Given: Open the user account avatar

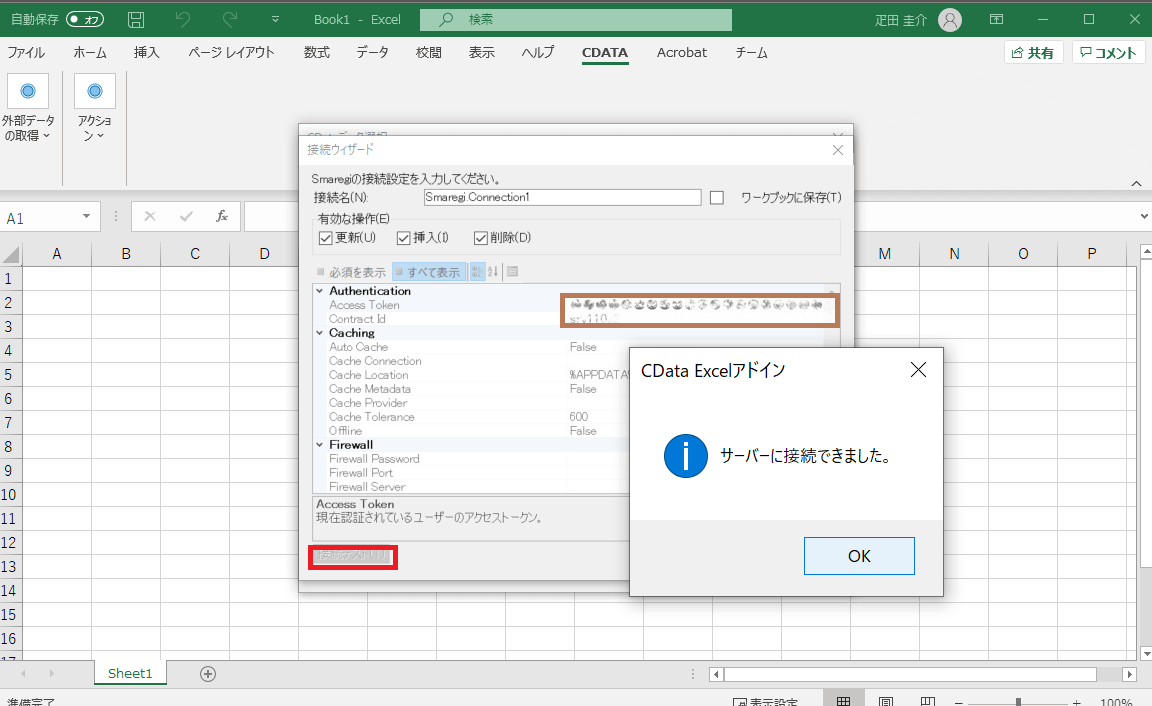Looking at the screenshot, I should click(x=950, y=20).
